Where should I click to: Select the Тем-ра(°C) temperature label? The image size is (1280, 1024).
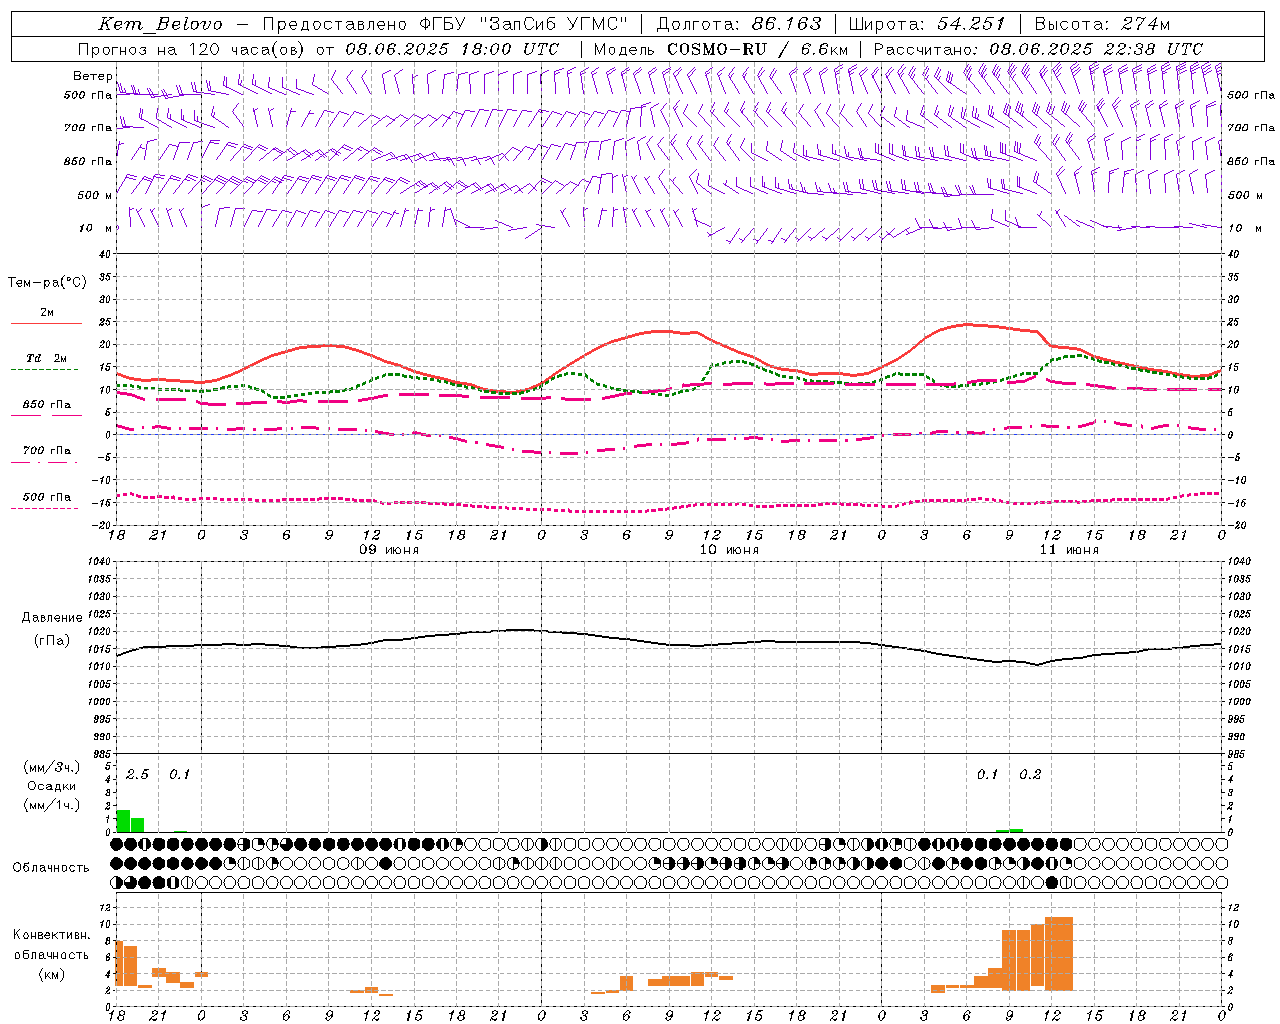[x=47, y=283]
